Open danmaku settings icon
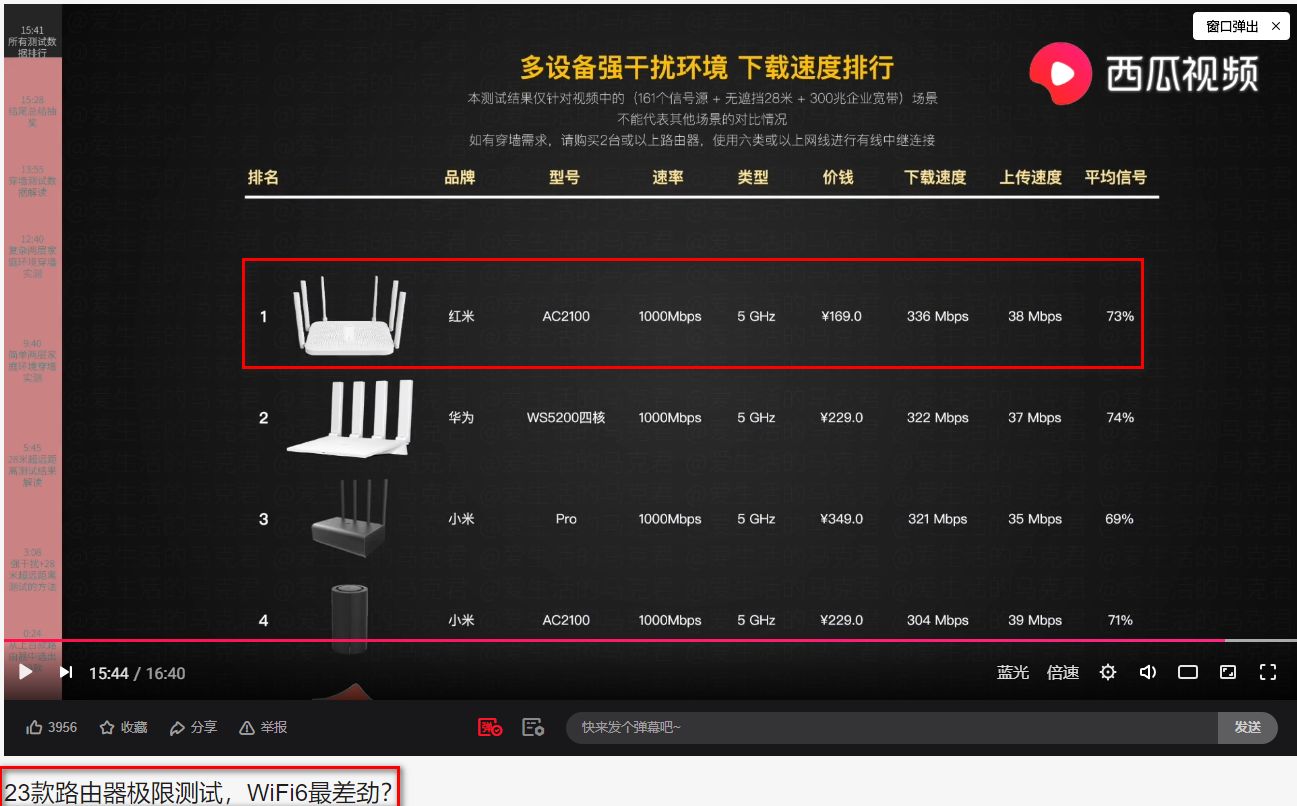 [x=533, y=727]
